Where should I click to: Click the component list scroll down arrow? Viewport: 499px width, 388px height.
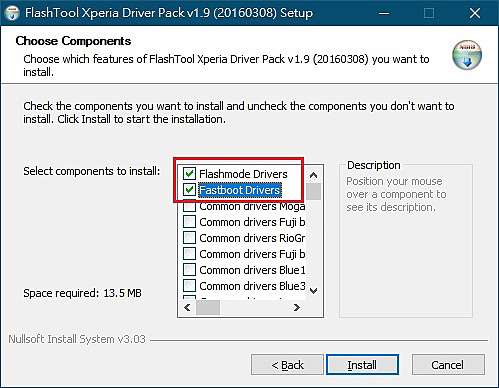click(x=313, y=291)
